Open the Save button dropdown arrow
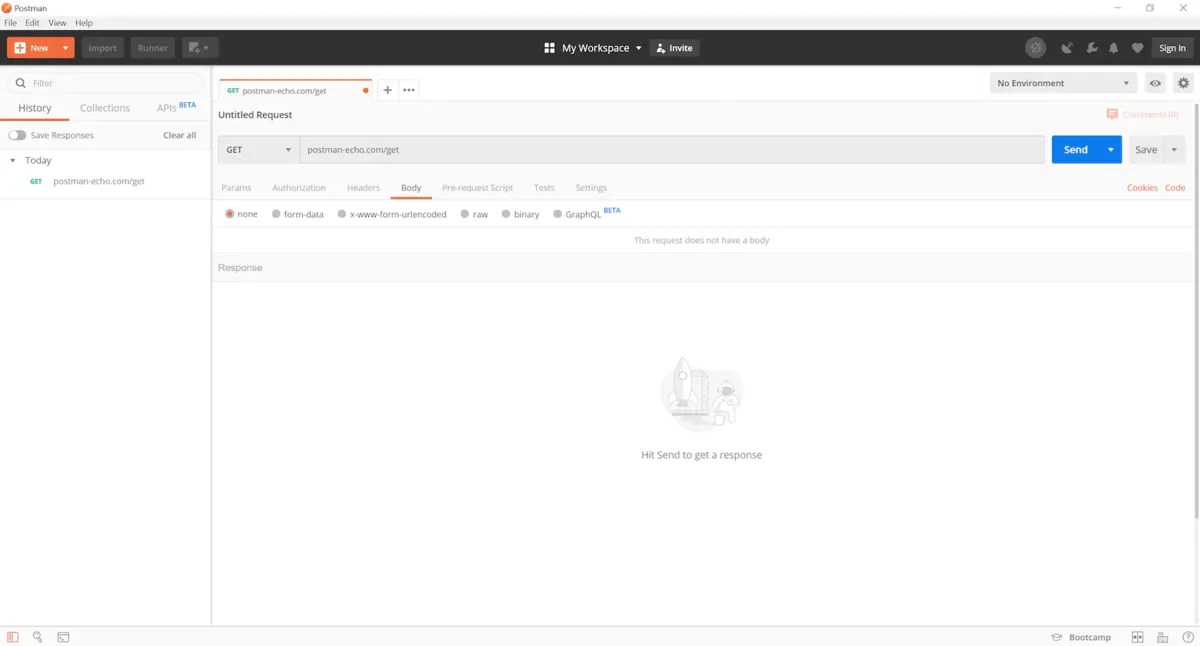This screenshot has height=646, width=1200. tap(1174, 150)
